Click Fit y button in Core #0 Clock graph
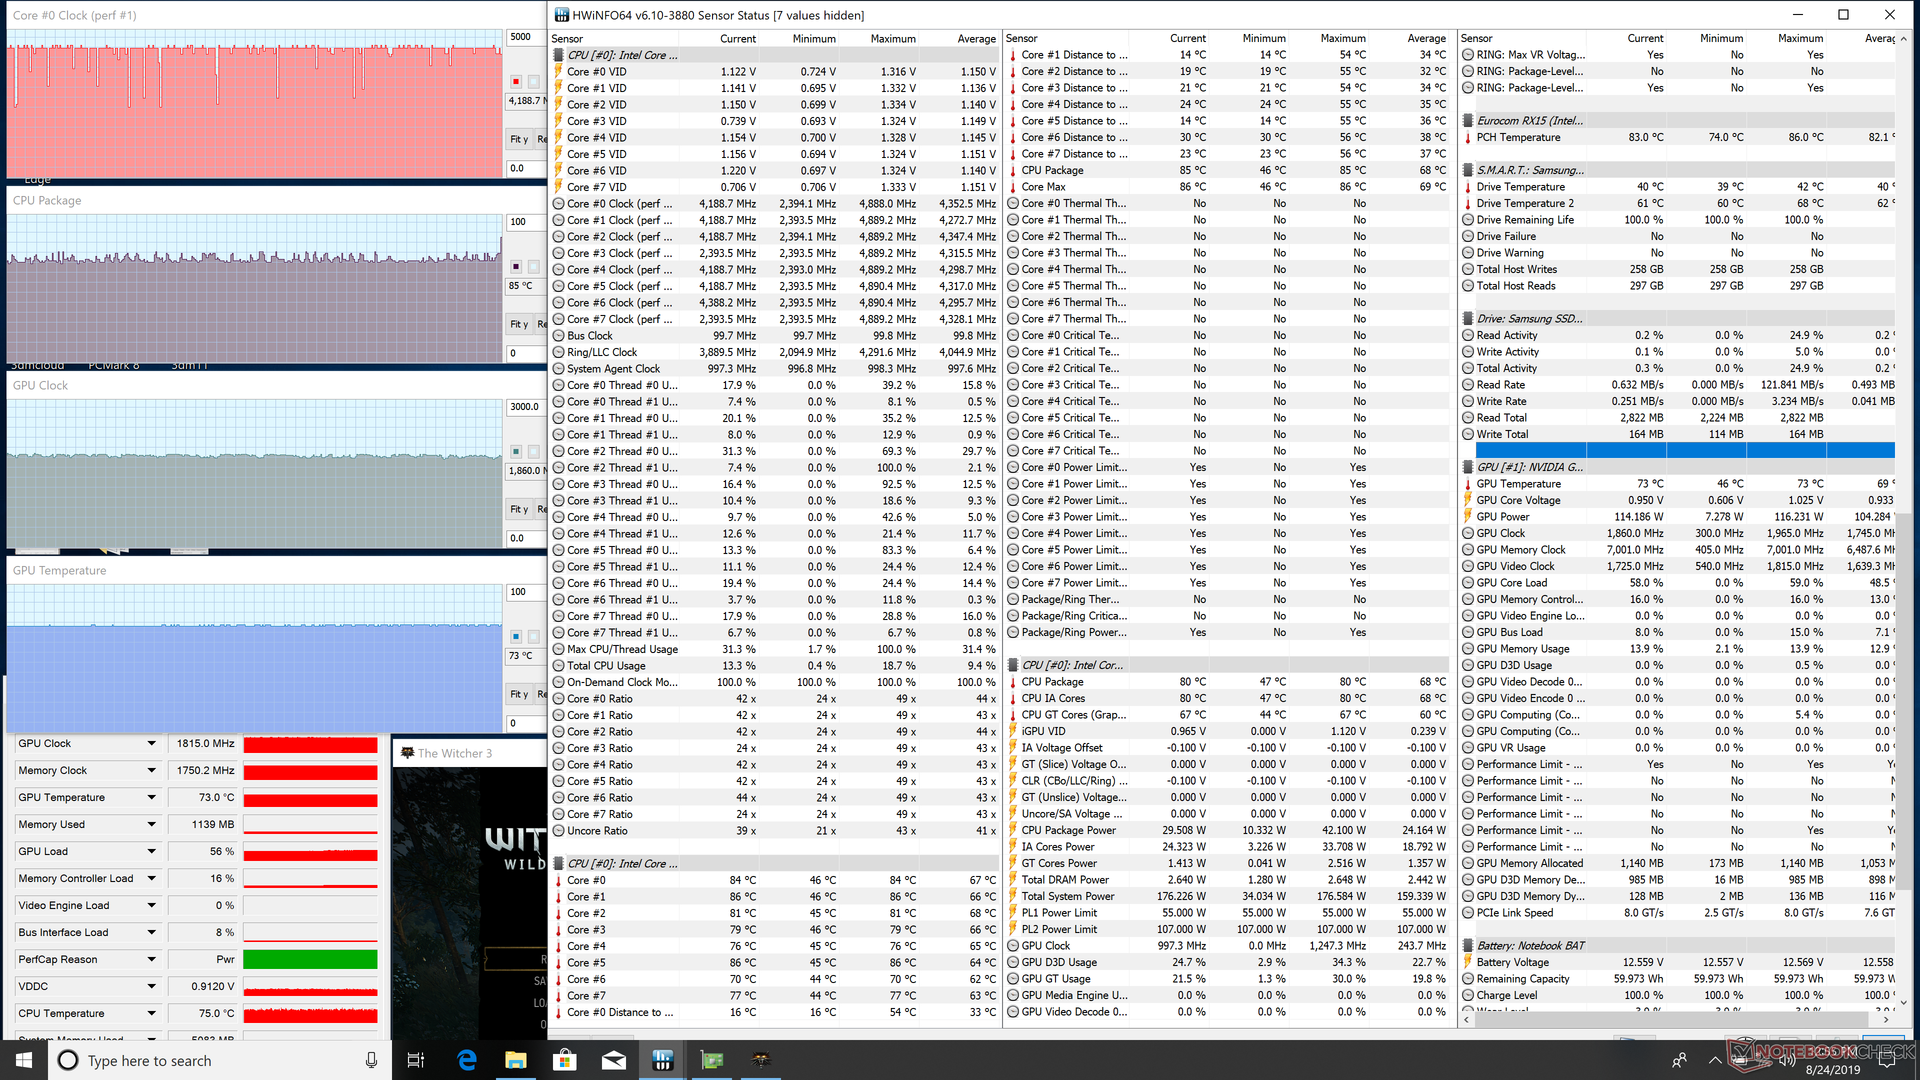 (x=519, y=139)
